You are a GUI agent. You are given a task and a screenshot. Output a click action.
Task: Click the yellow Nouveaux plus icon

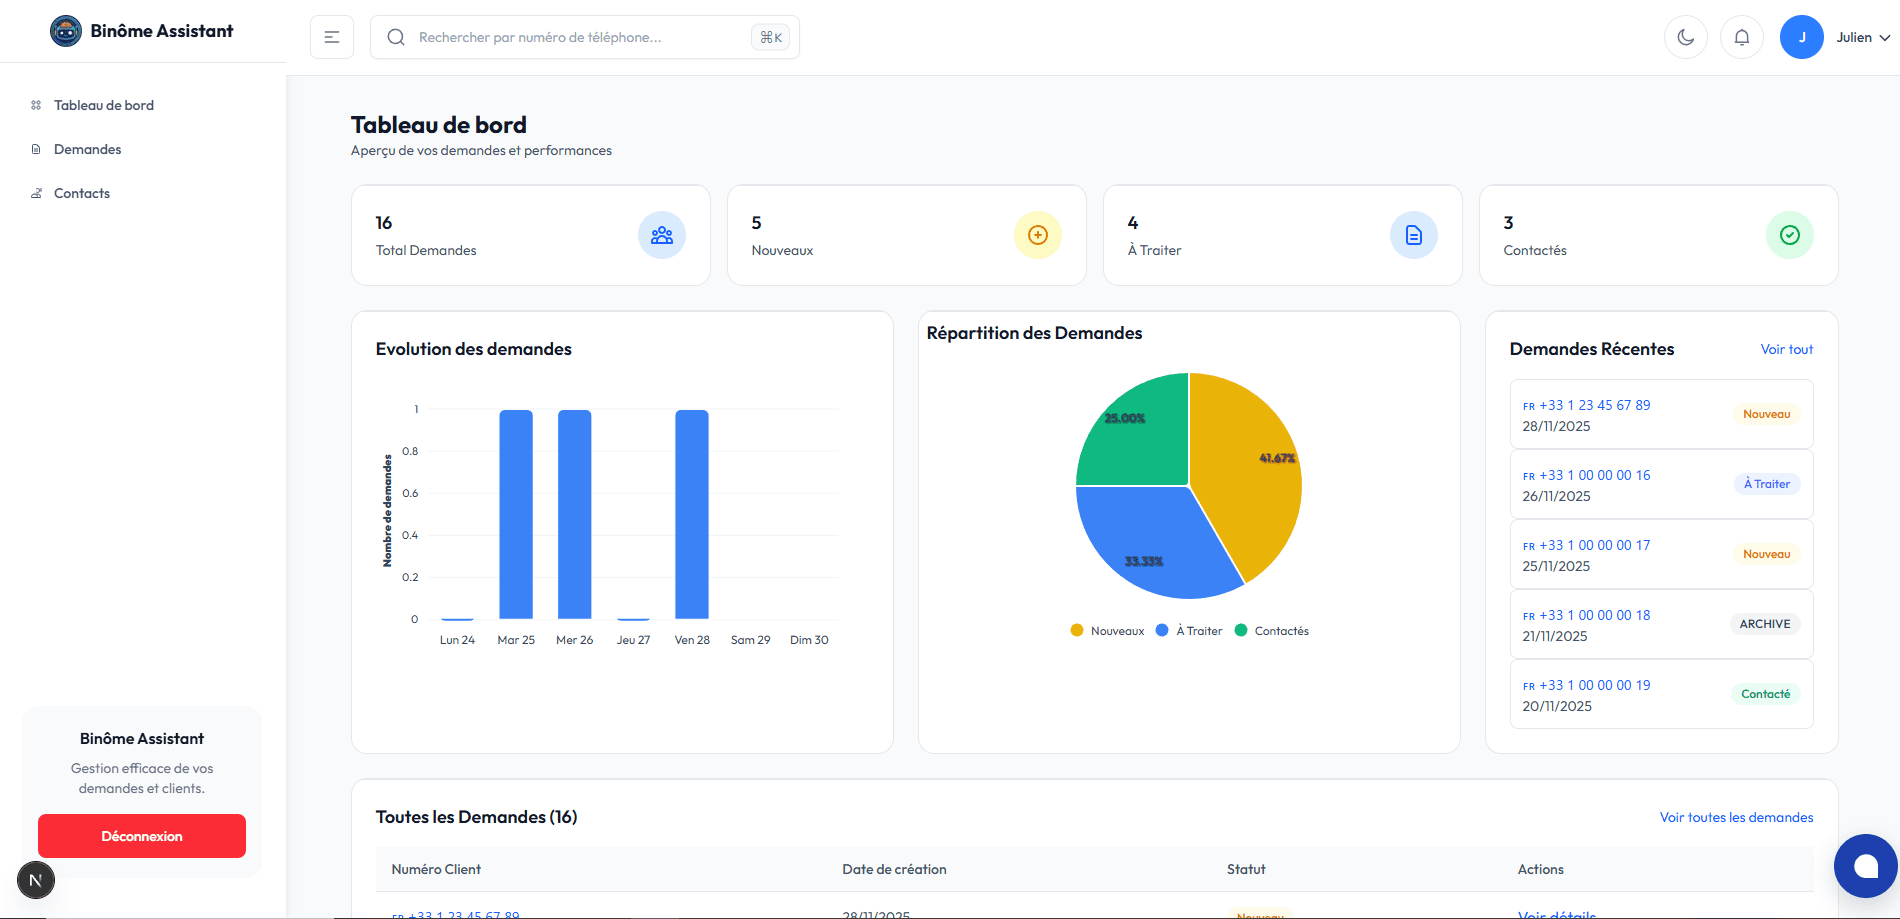[1037, 235]
